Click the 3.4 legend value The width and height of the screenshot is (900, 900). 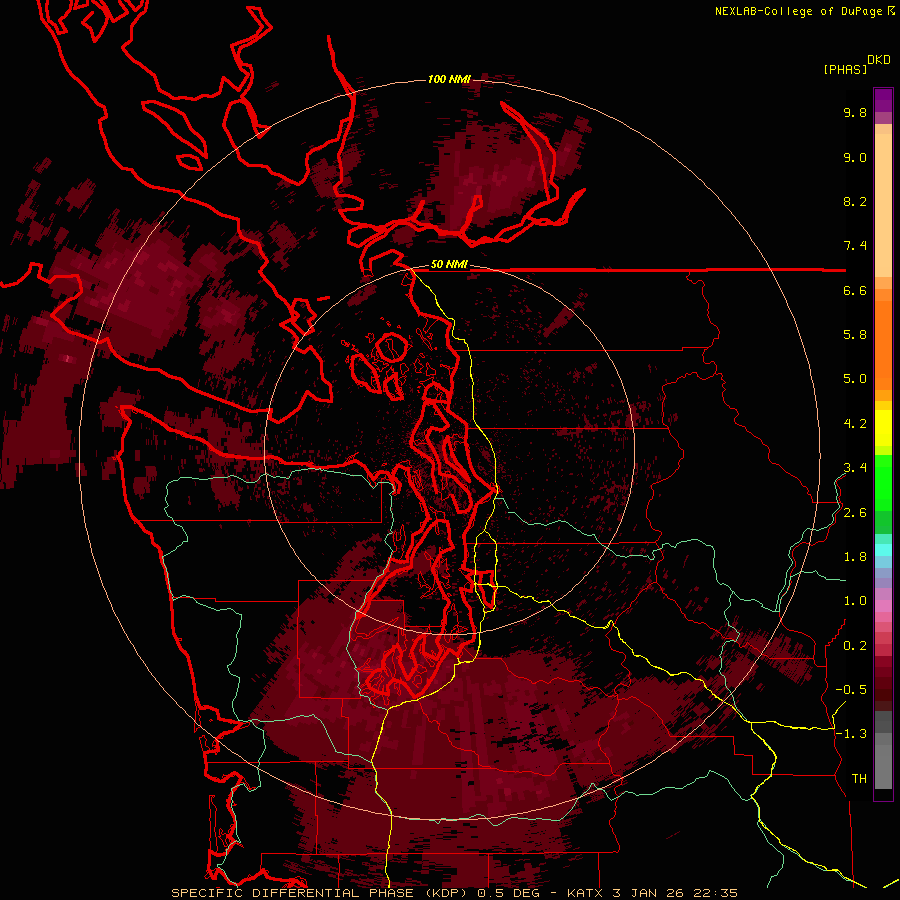855,468
